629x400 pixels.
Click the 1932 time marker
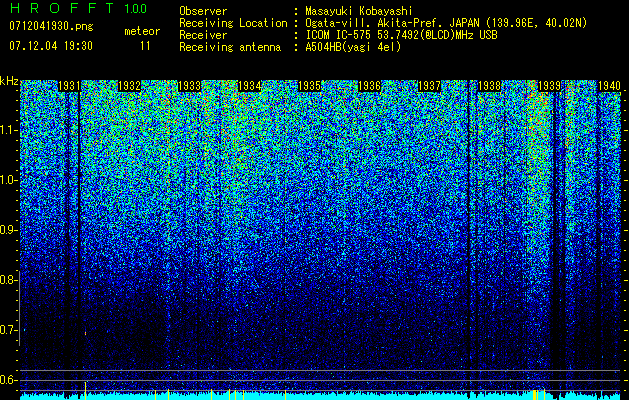(129, 86)
